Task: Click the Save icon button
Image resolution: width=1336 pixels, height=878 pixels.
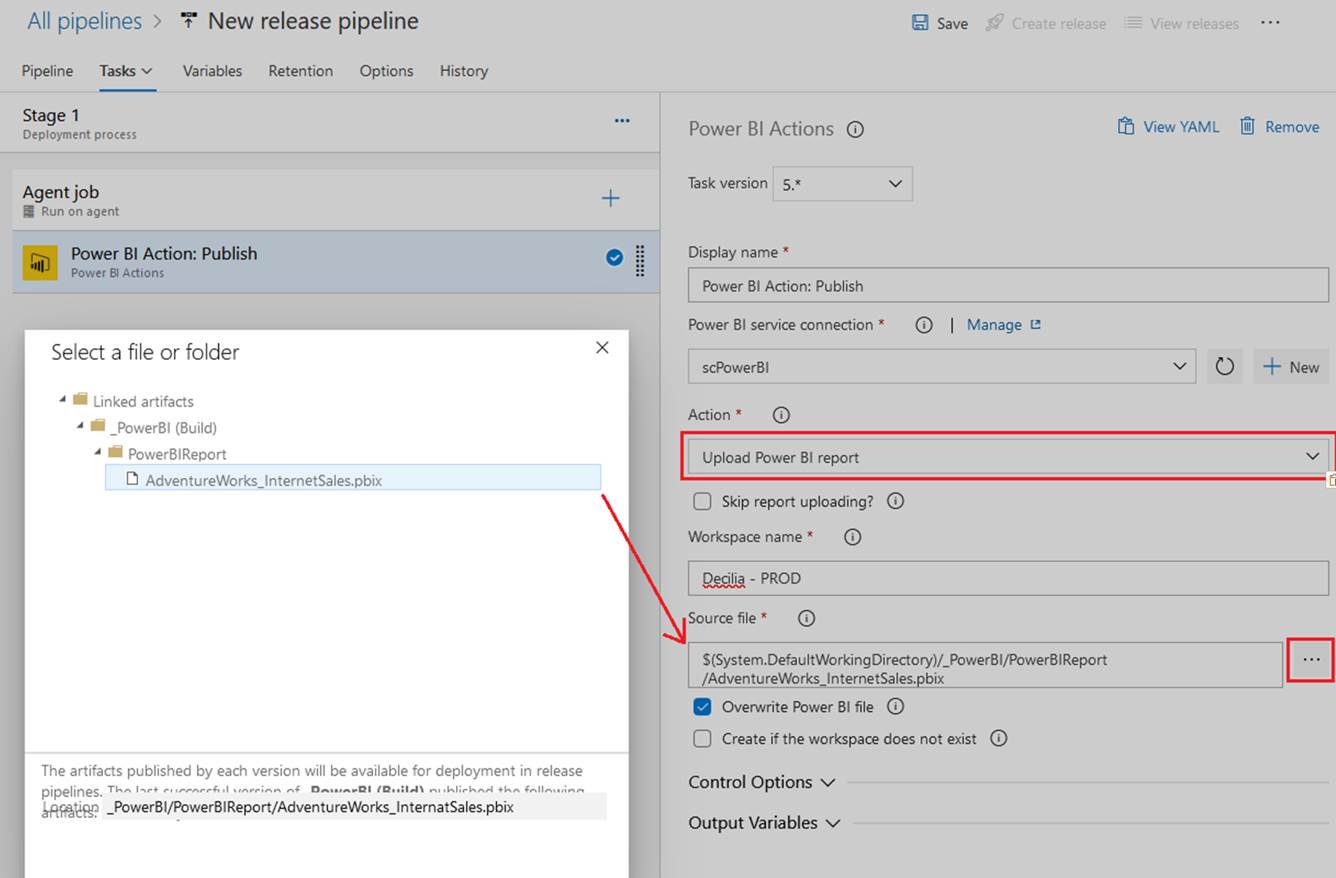Action: point(939,23)
